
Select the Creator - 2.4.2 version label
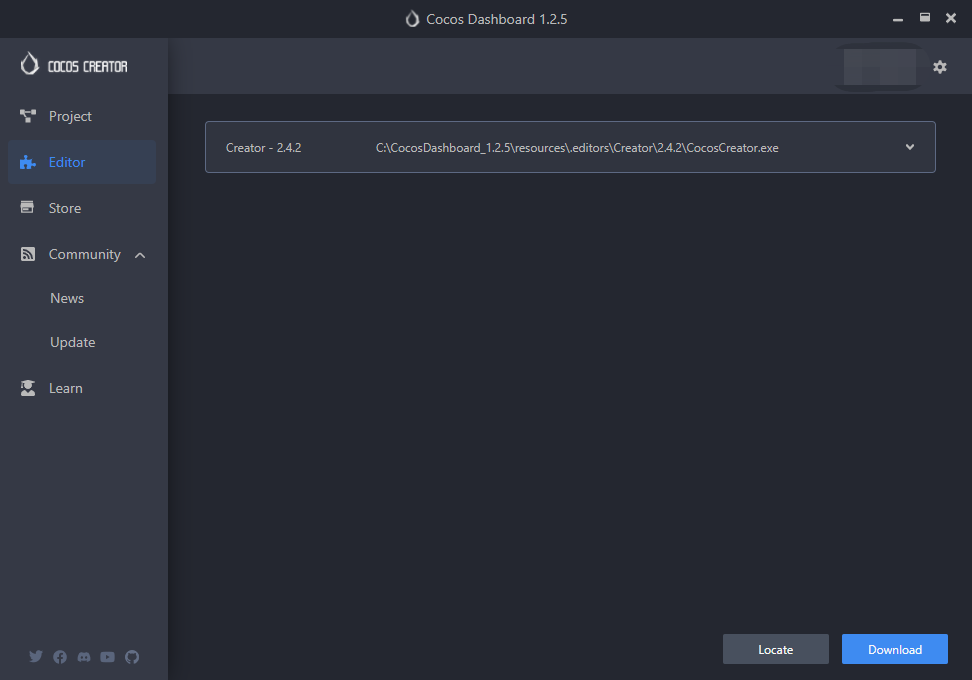tap(263, 148)
